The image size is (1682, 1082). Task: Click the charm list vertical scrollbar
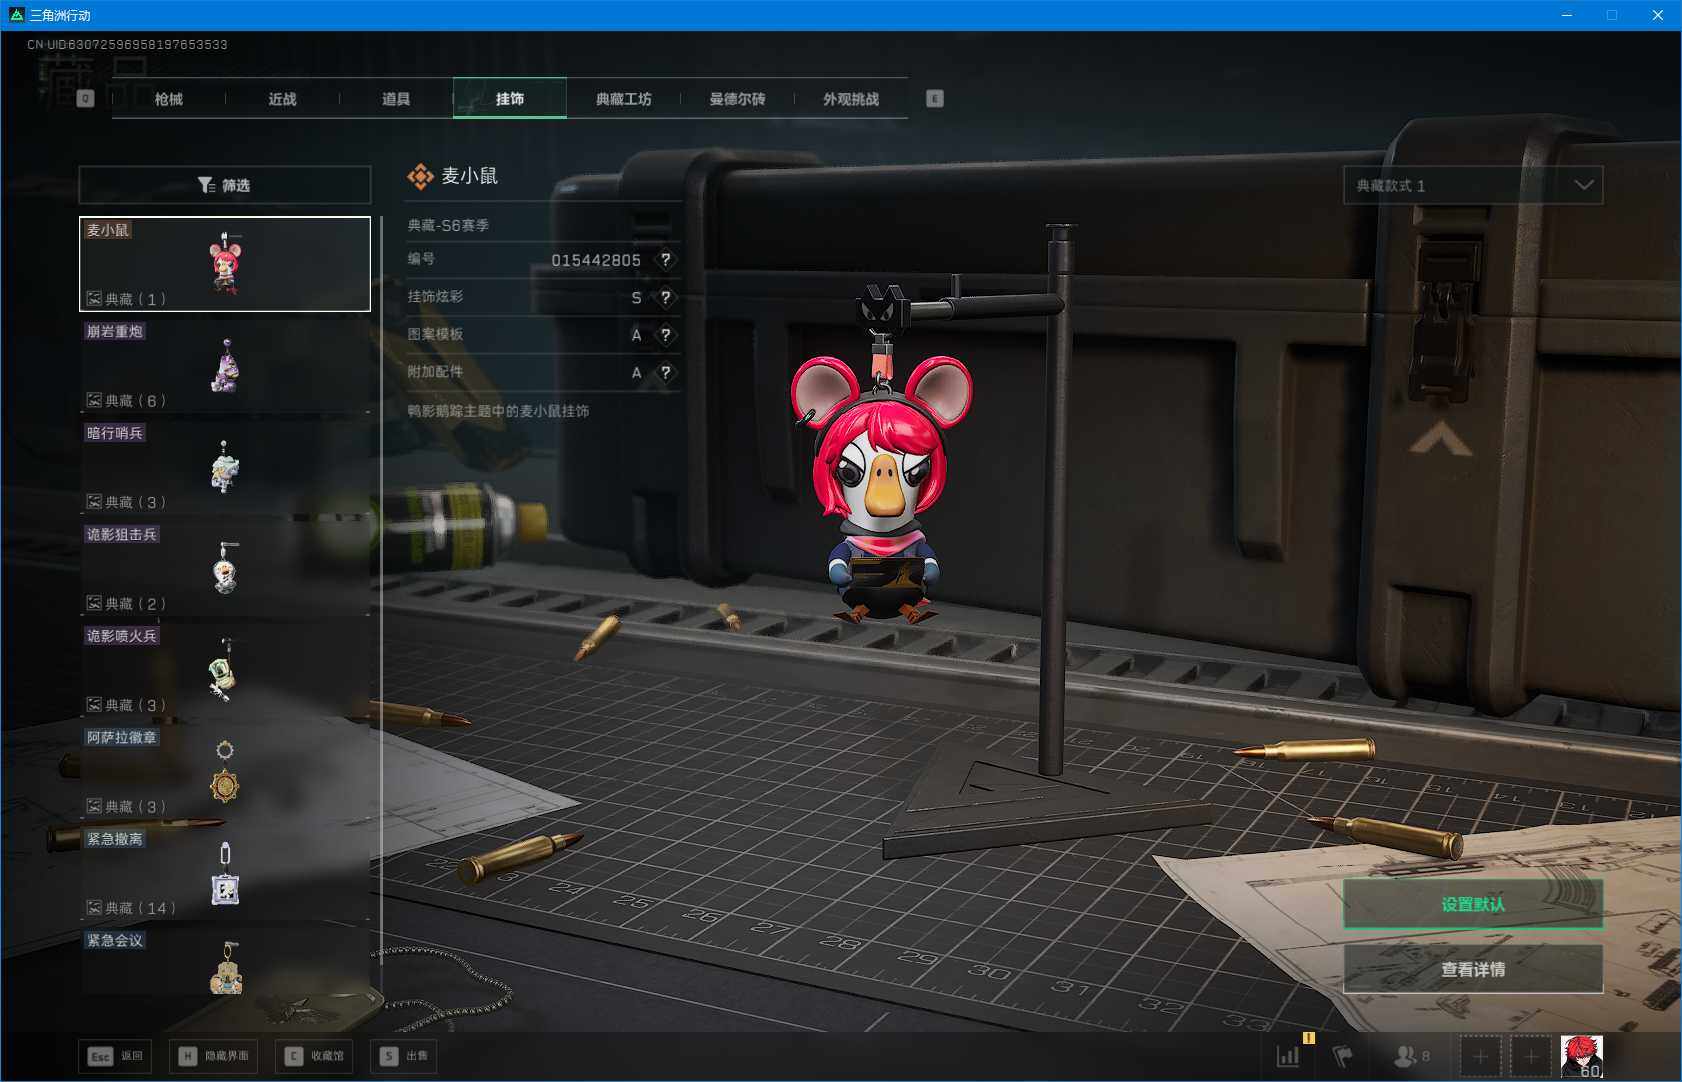[381, 600]
